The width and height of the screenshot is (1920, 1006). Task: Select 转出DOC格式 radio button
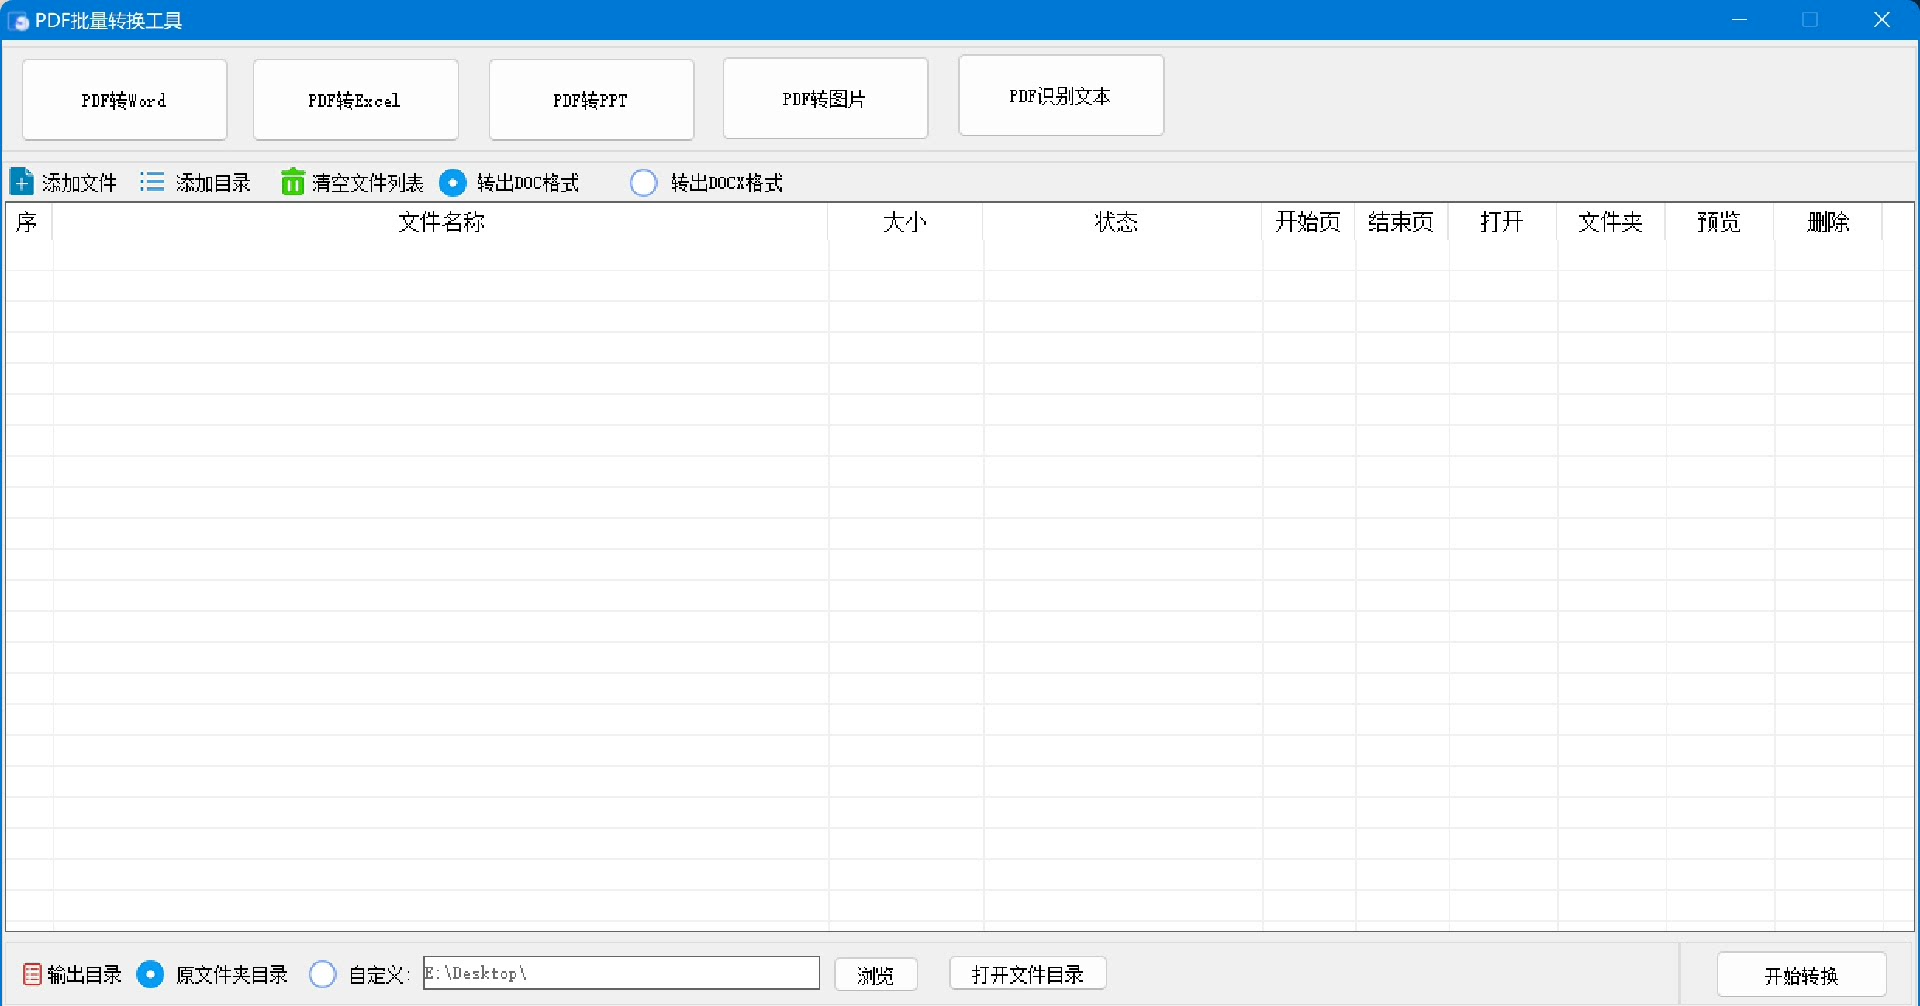click(453, 183)
